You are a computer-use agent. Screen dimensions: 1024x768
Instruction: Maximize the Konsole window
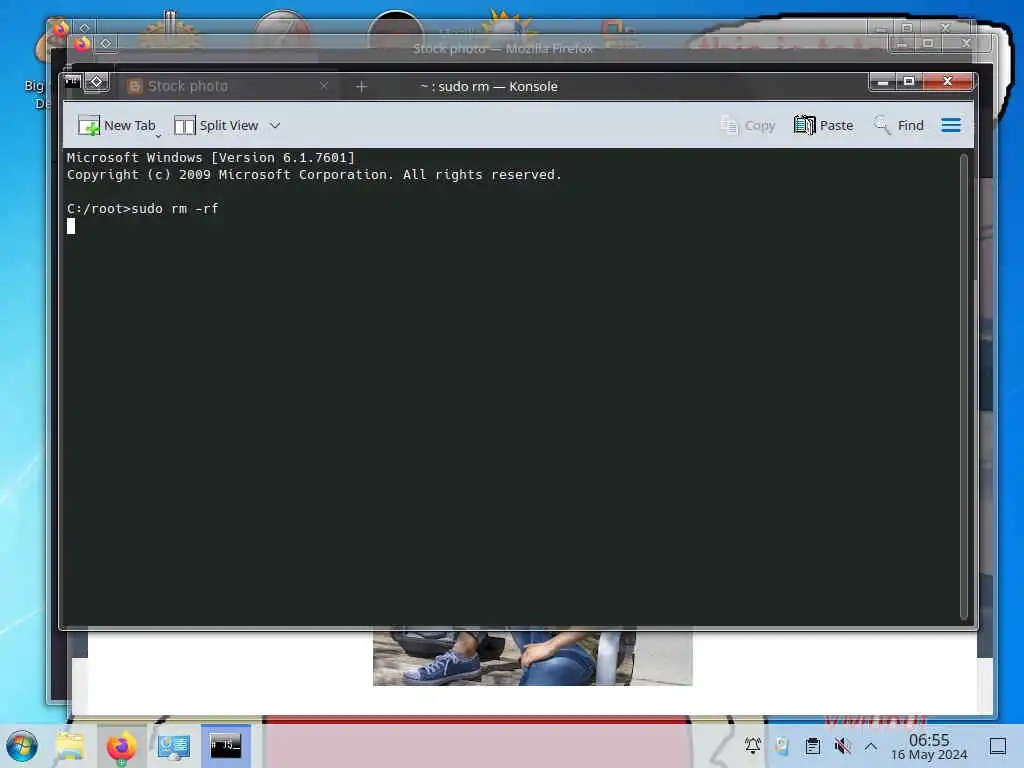[908, 82]
